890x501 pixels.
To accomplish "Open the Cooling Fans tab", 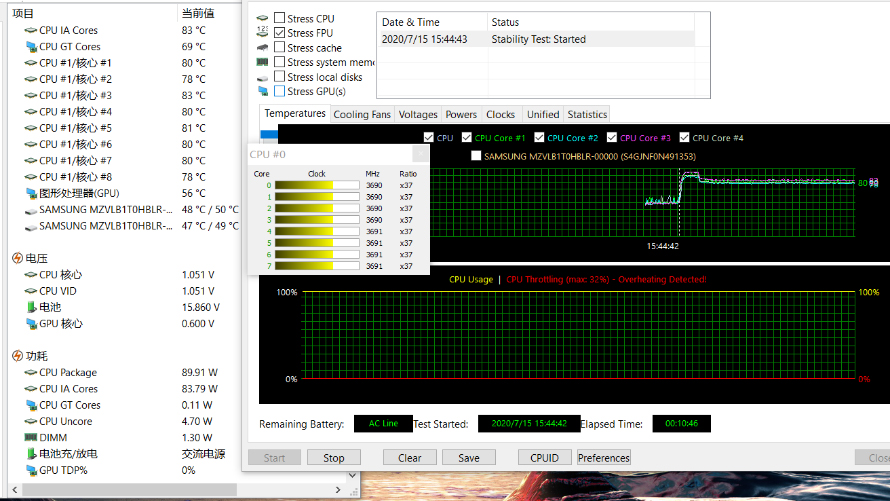I will click(x=362, y=114).
